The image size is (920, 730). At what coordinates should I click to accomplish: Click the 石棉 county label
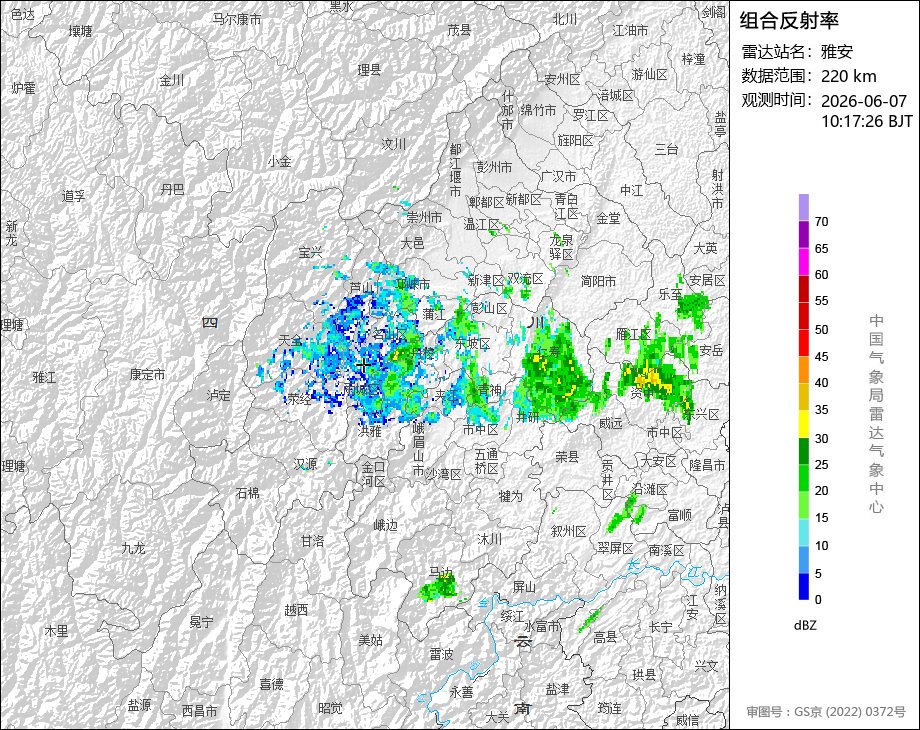point(248,493)
